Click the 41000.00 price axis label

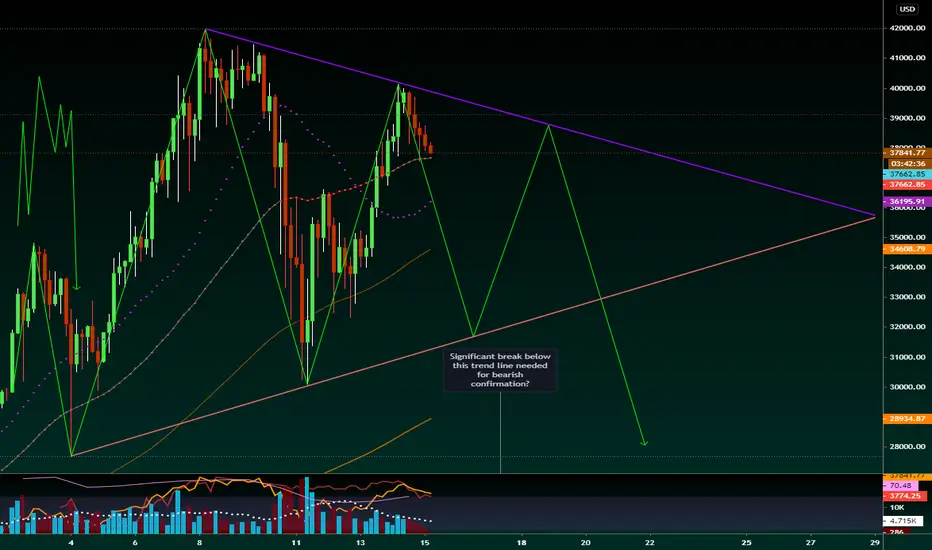coord(907,58)
